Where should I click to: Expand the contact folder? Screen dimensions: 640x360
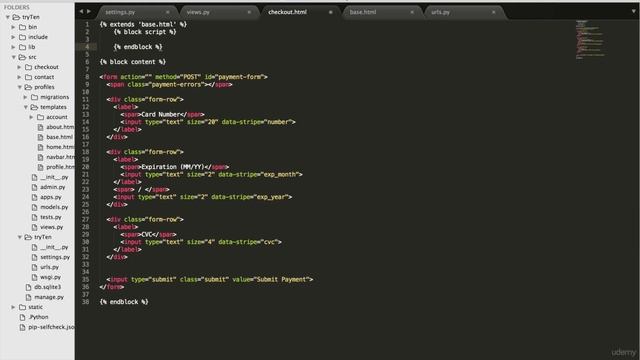[19, 77]
